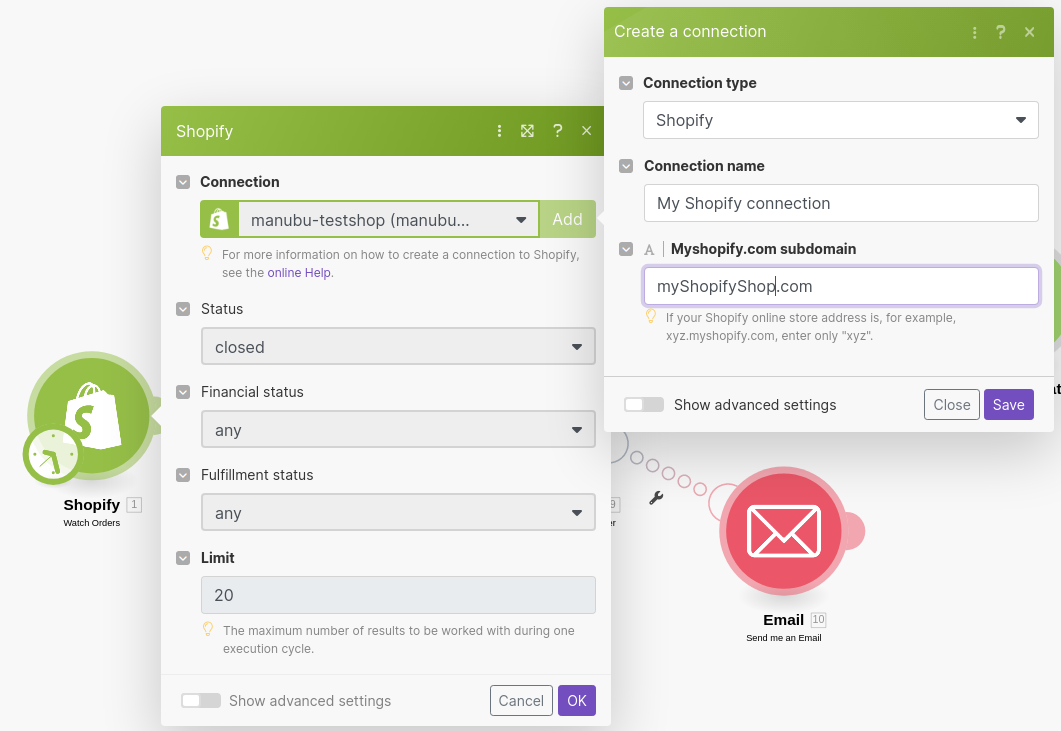
Task: Open the Shopify panel three-dot menu
Action: (499, 131)
